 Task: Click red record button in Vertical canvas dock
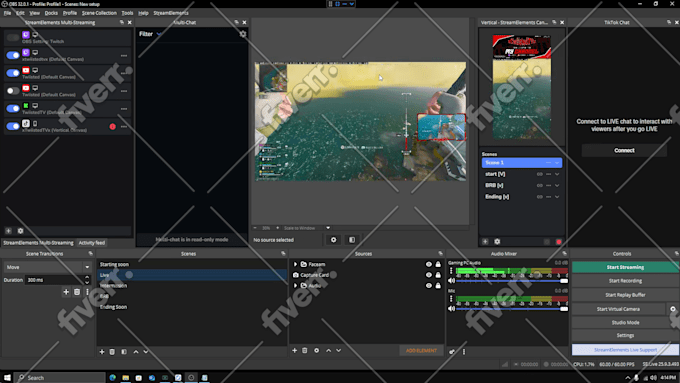pos(559,242)
